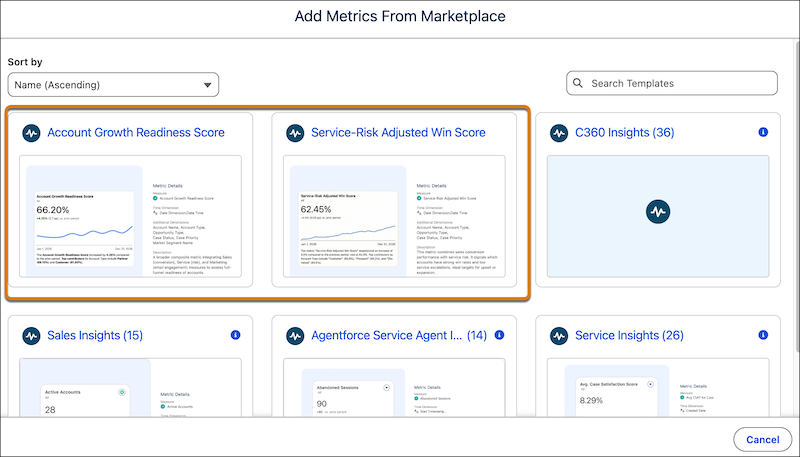Click the pulse icon beside Service Insights
Screen dimensions: 800x457
click(x=559, y=336)
